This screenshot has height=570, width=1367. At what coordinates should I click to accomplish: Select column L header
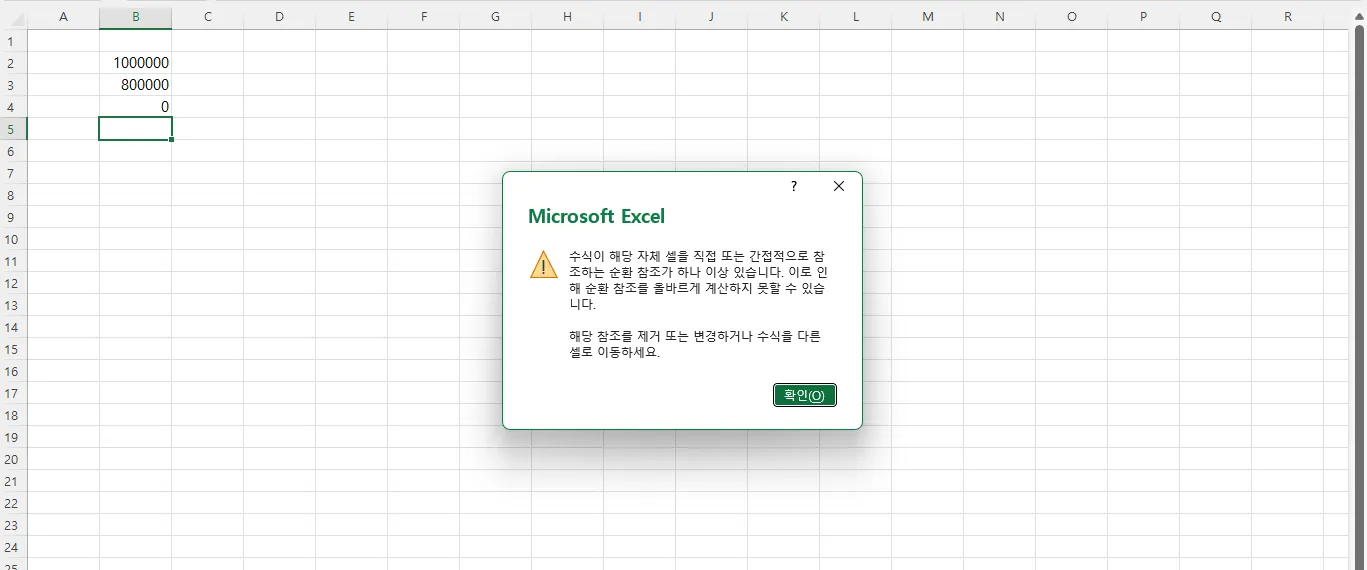tap(855, 17)
